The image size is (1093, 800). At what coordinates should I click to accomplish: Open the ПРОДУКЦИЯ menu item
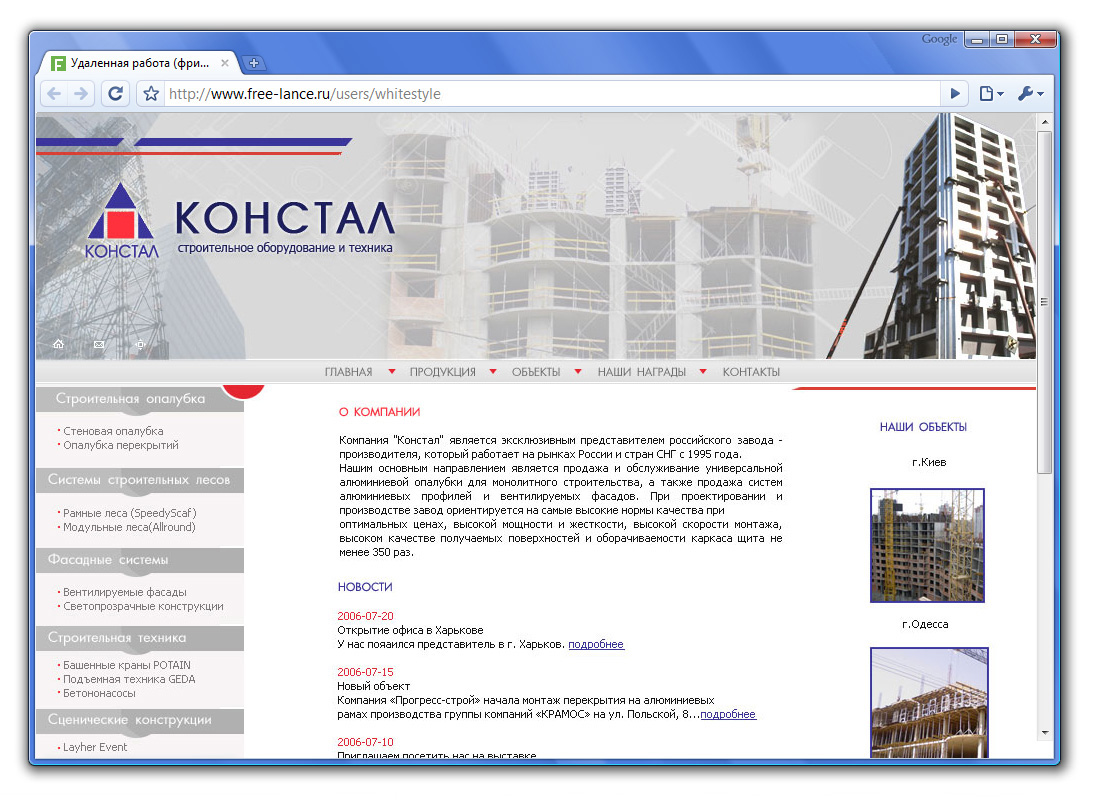tap(443, 372)
